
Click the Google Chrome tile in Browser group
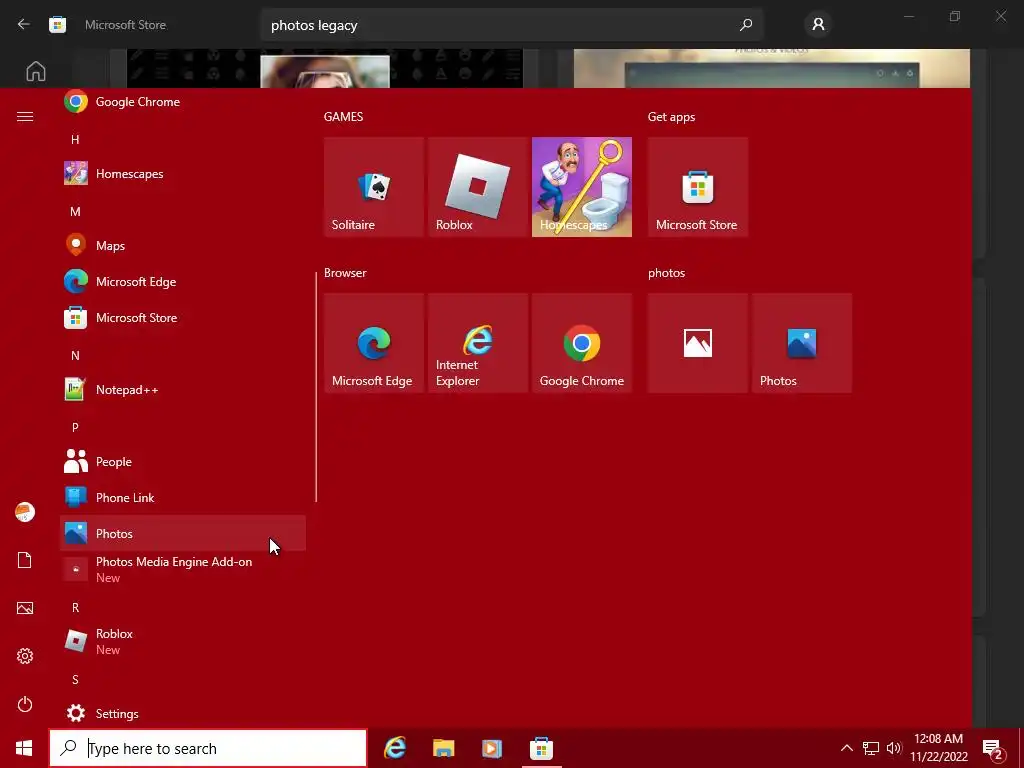coord(582,343)
